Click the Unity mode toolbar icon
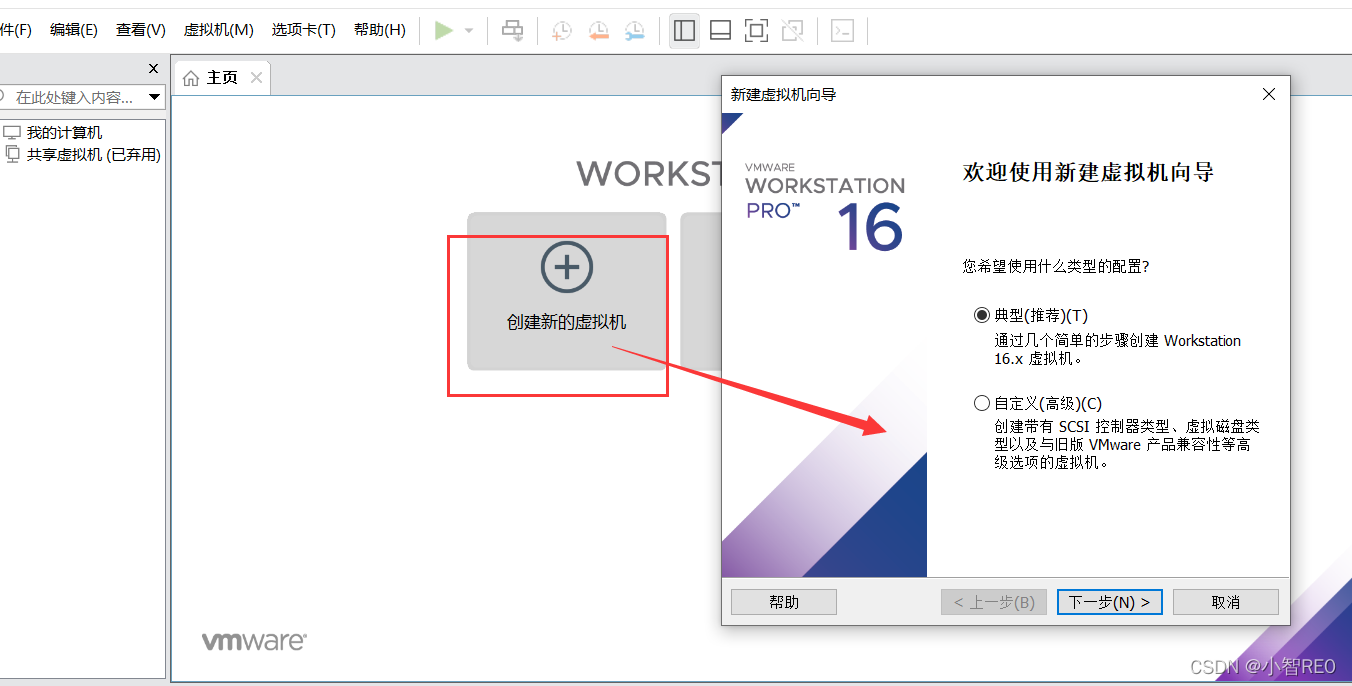Viewport: 1352px width, 686px height. click(x=793, y=30)
